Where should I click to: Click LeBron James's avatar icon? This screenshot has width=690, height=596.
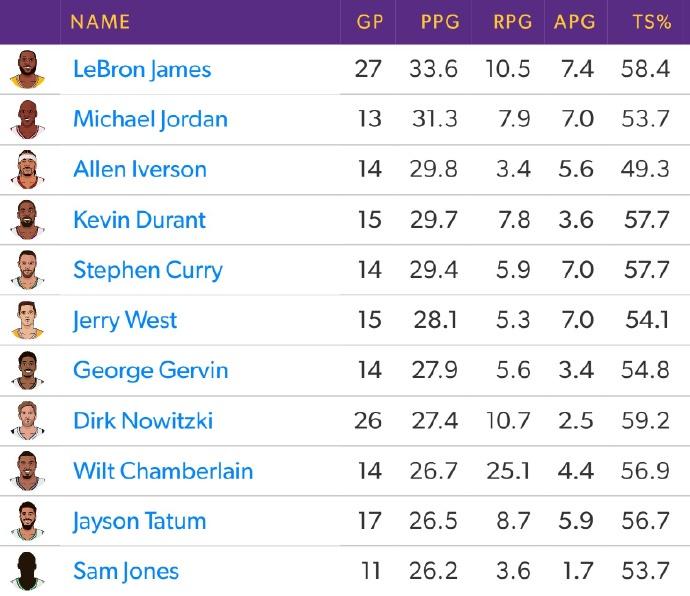pyautogui.click(x=26, y=69)
